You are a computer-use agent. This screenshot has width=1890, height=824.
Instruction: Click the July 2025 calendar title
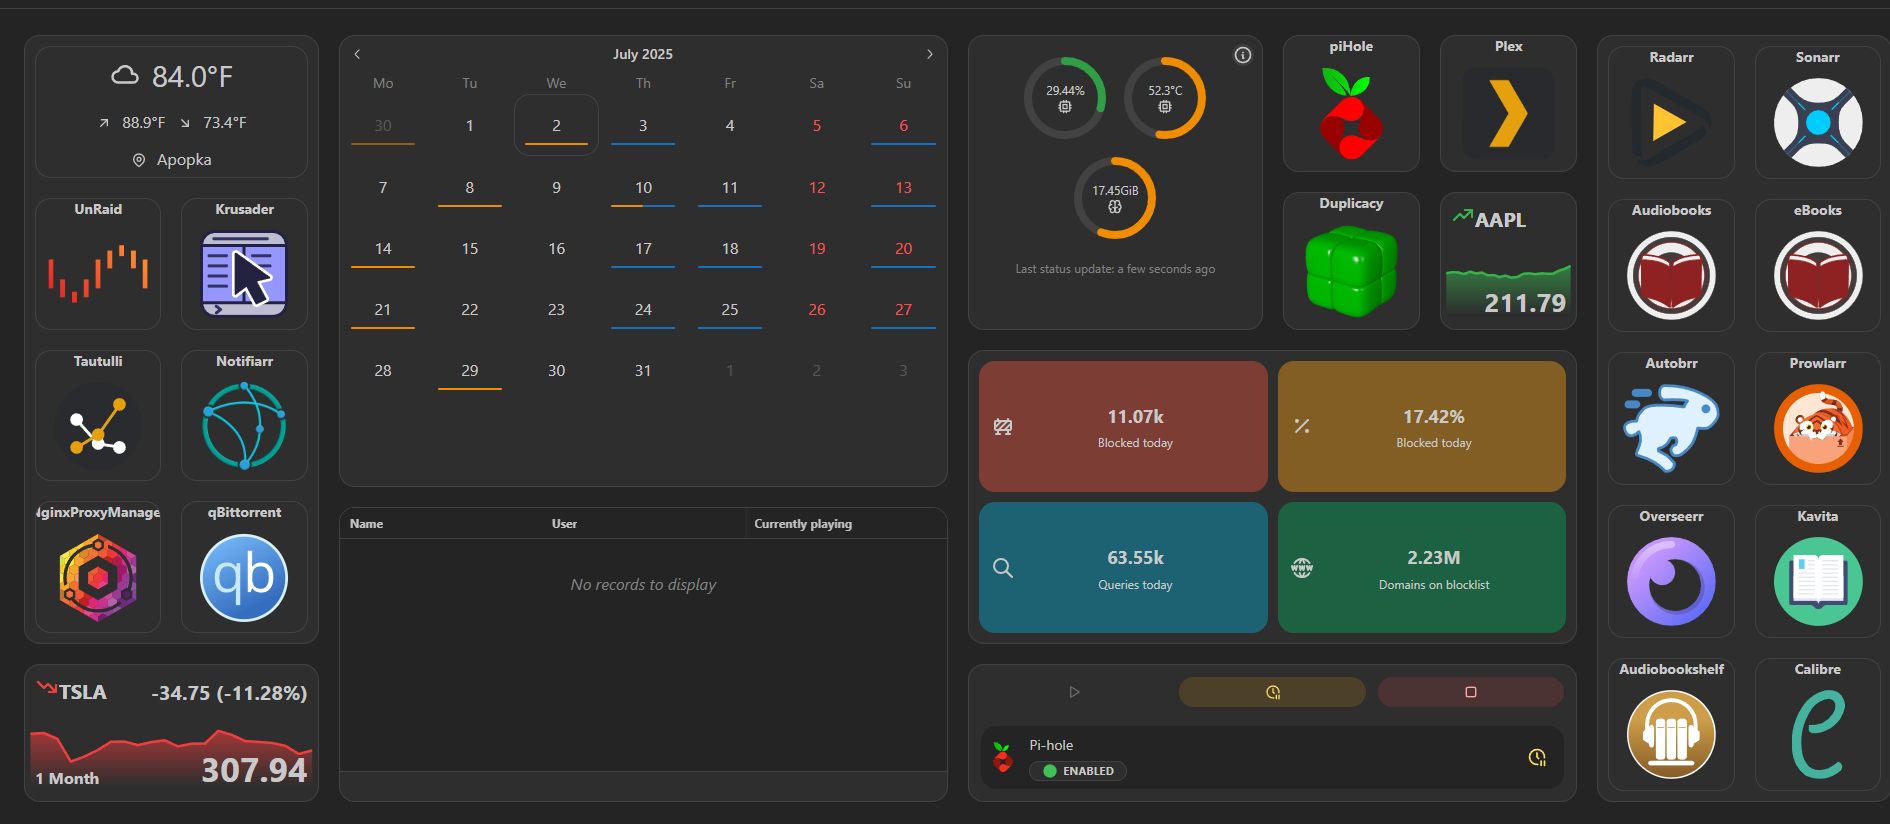(x=643, y=54)
